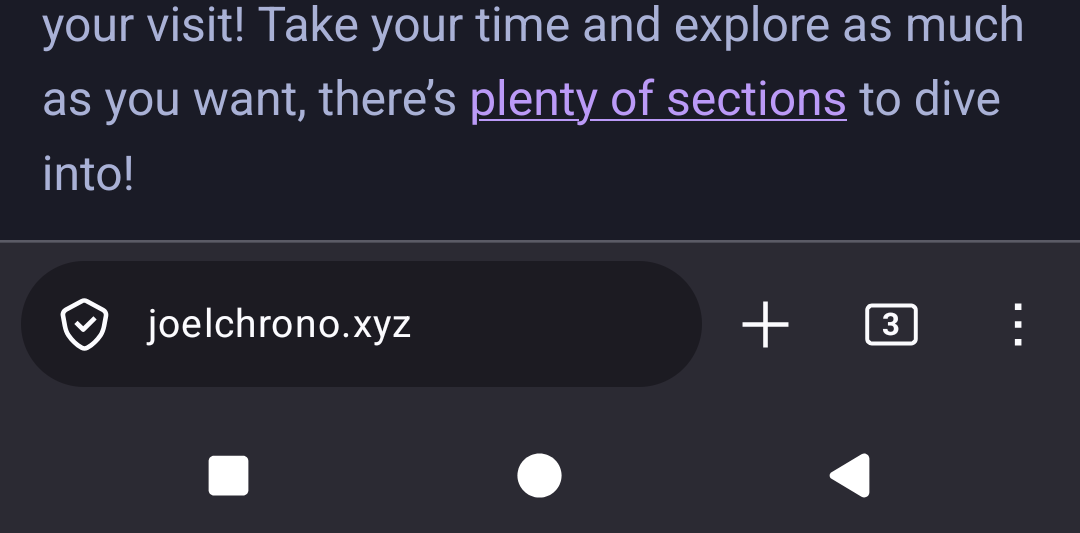The width and height of the screenshot is (1080, 533).
Task: Tap the Android back triangle
Action: click(850, 476)
